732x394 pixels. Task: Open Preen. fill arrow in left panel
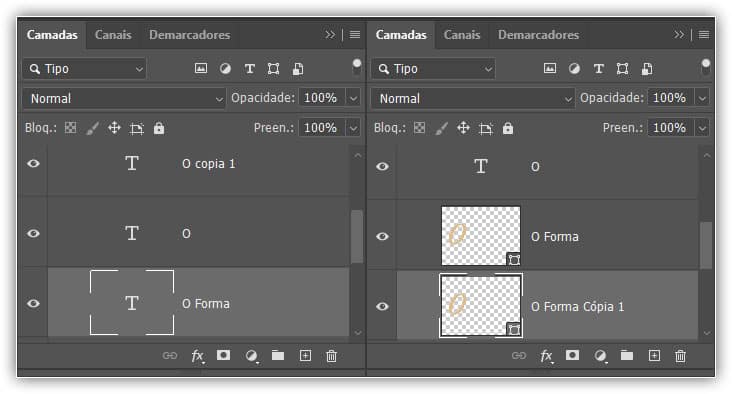(353, 128)
